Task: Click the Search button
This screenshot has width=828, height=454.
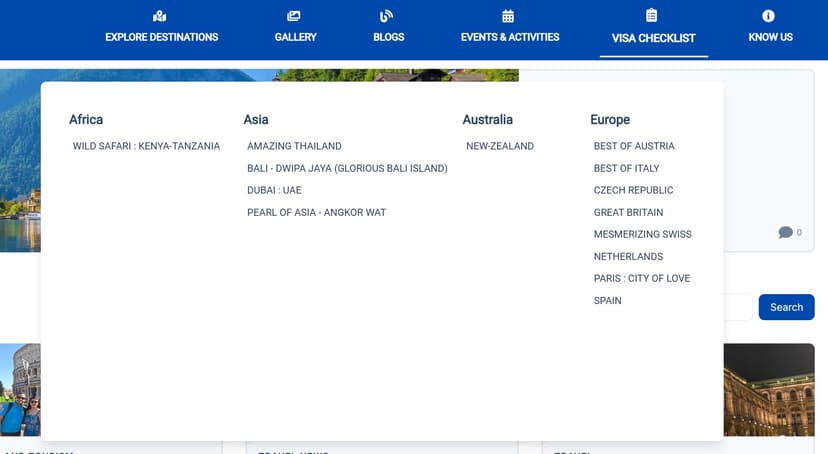Action: pyautogui.click(x=786, y=307)
